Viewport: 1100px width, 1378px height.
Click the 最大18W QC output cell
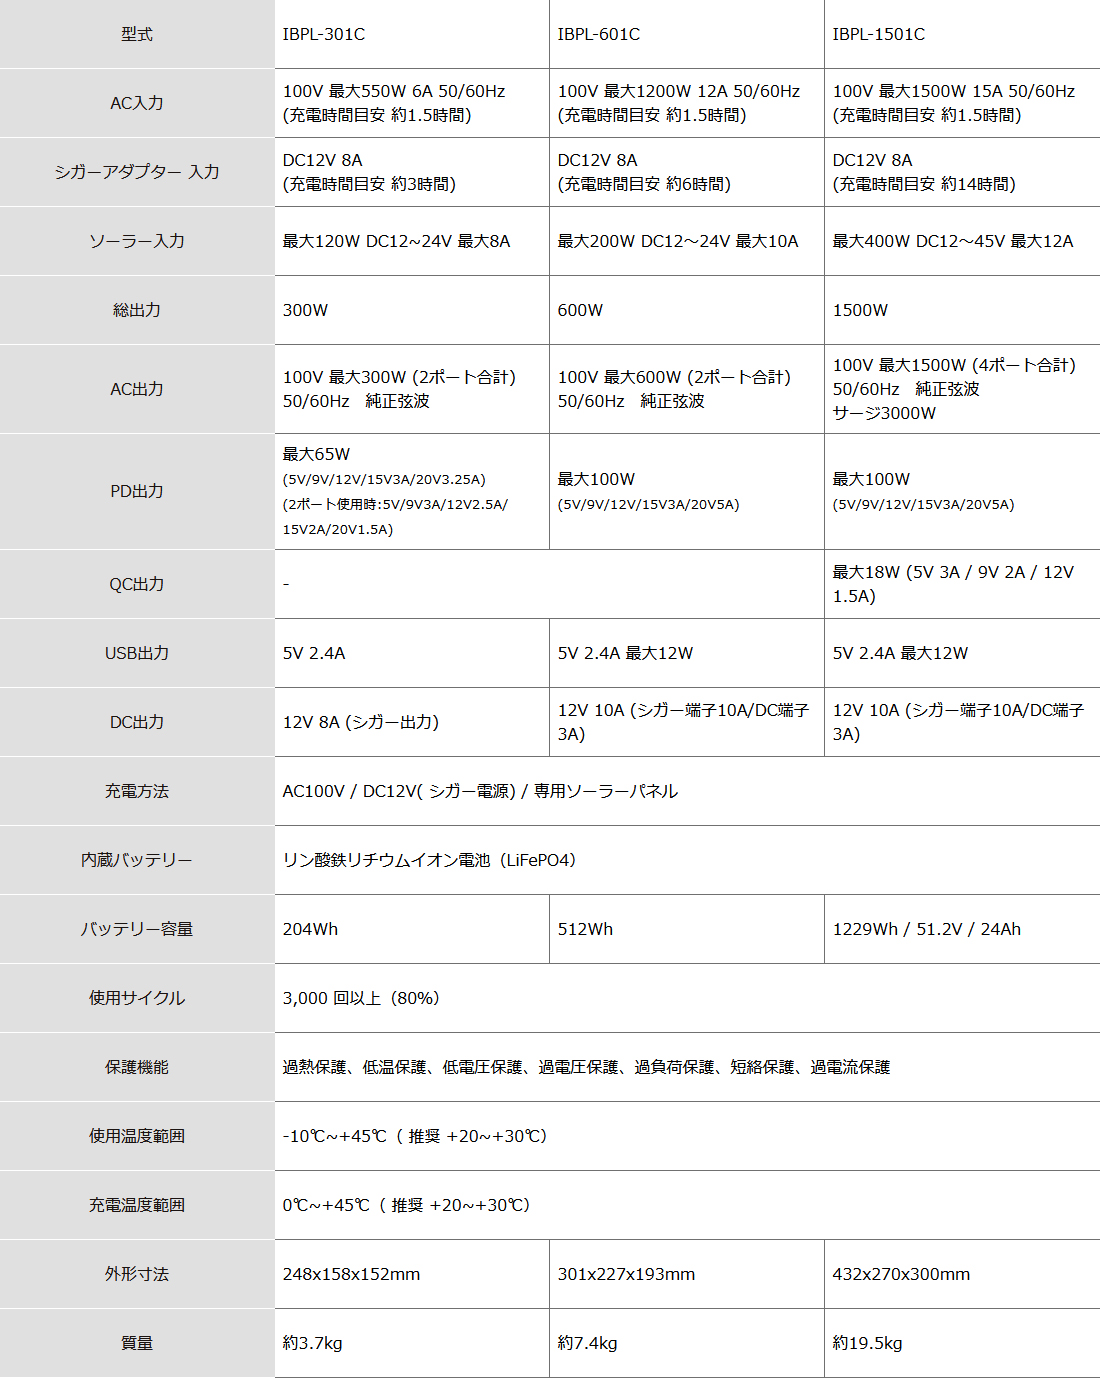click(962, 584)
